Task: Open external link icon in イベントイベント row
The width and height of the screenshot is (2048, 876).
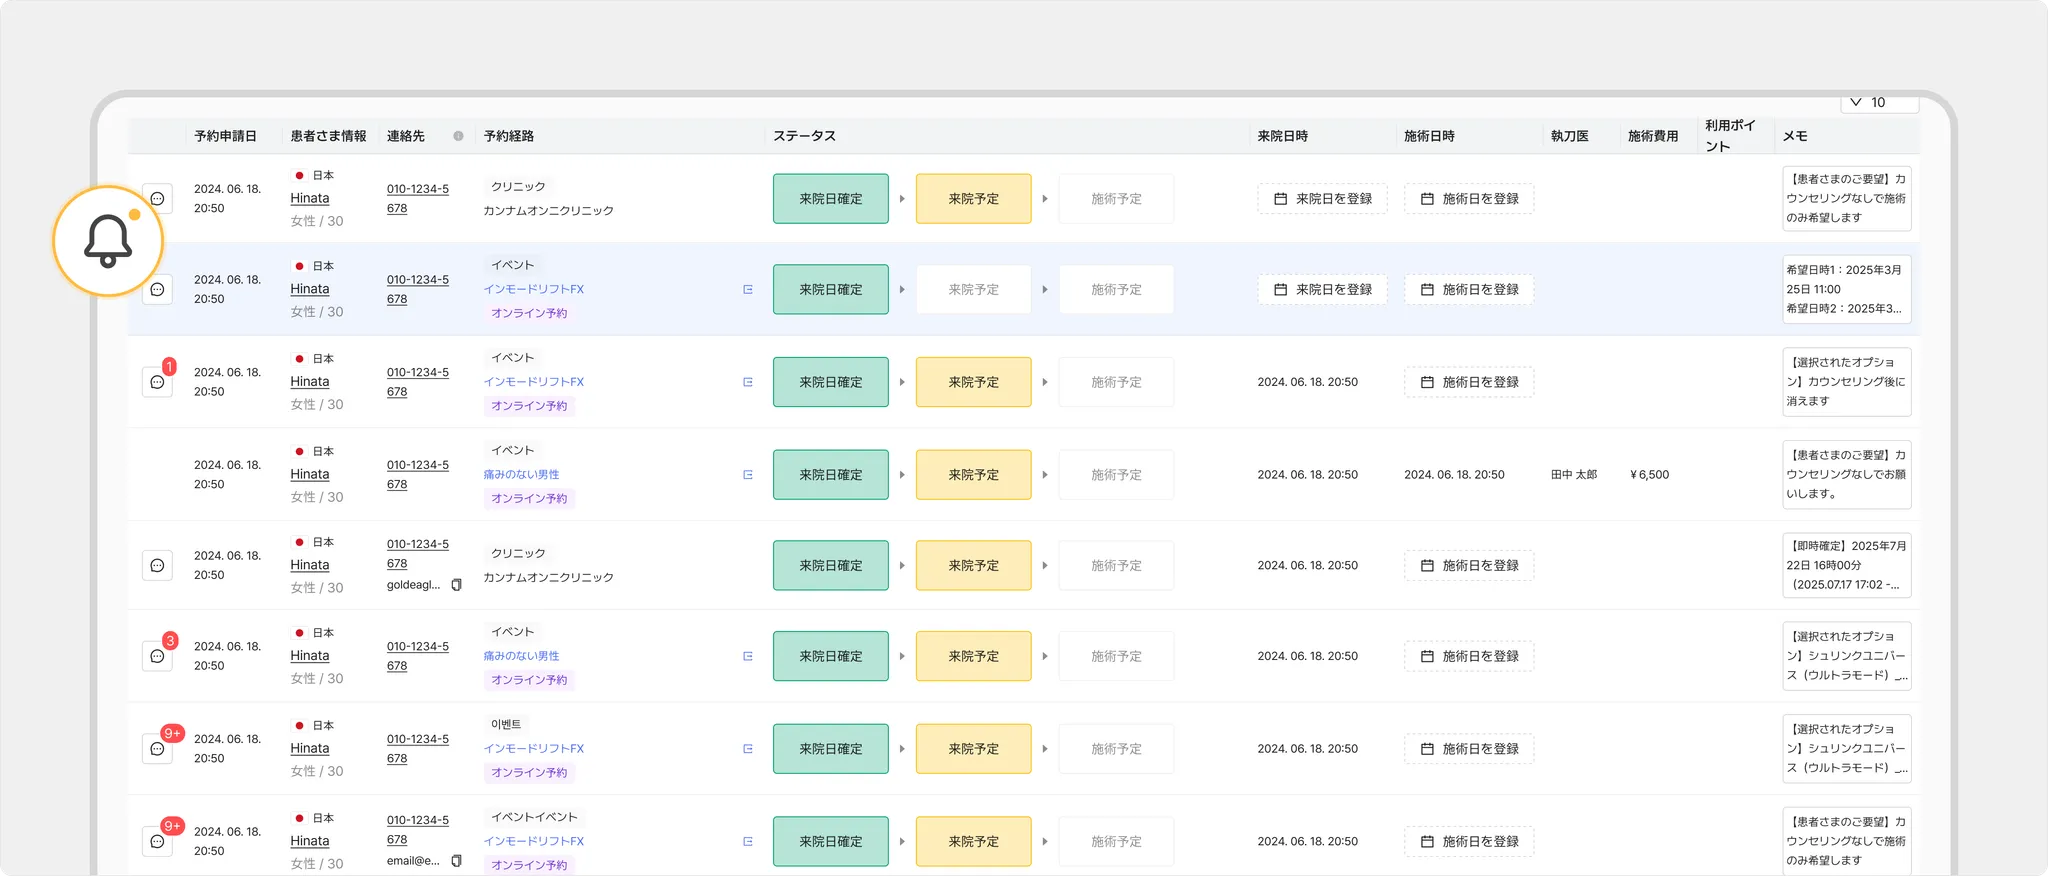Action: [748, 842]
